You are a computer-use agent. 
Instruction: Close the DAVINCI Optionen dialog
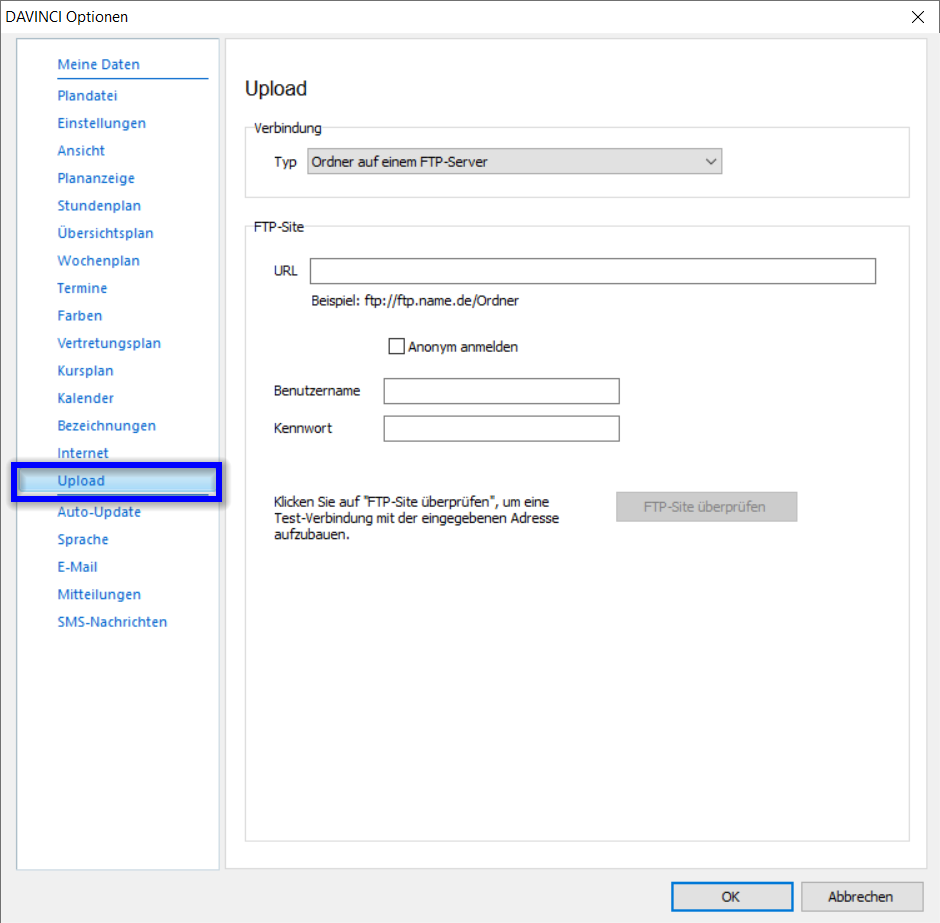coord(917,17)
